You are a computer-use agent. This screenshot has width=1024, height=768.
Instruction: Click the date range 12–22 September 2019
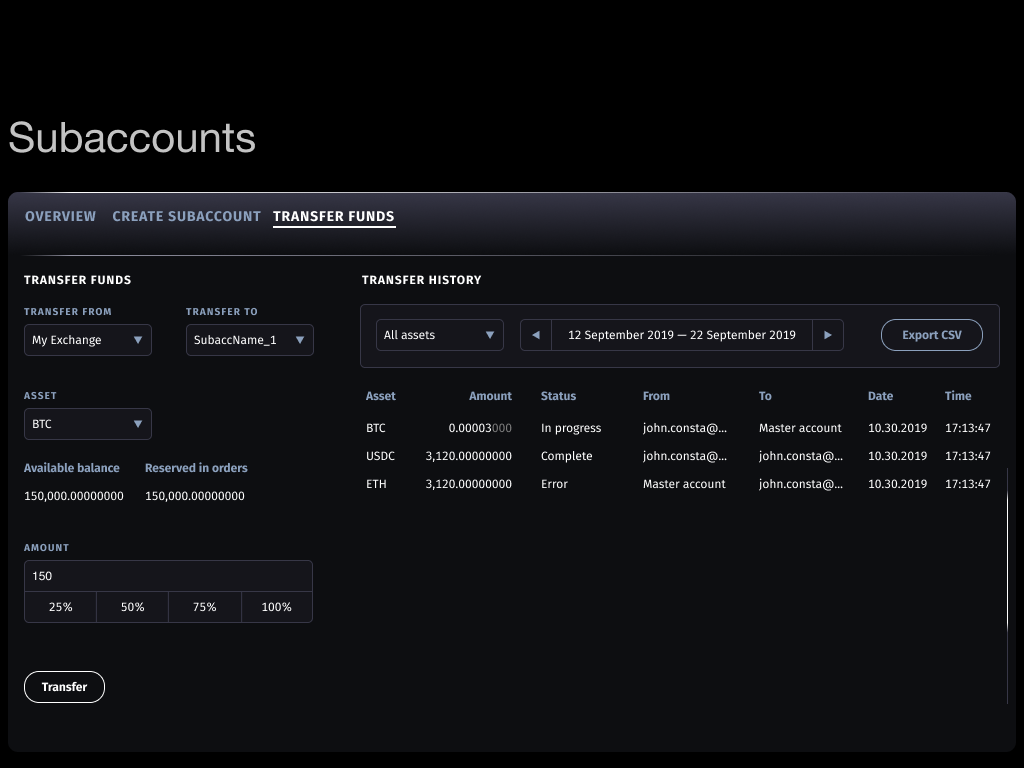click(681, 335)
